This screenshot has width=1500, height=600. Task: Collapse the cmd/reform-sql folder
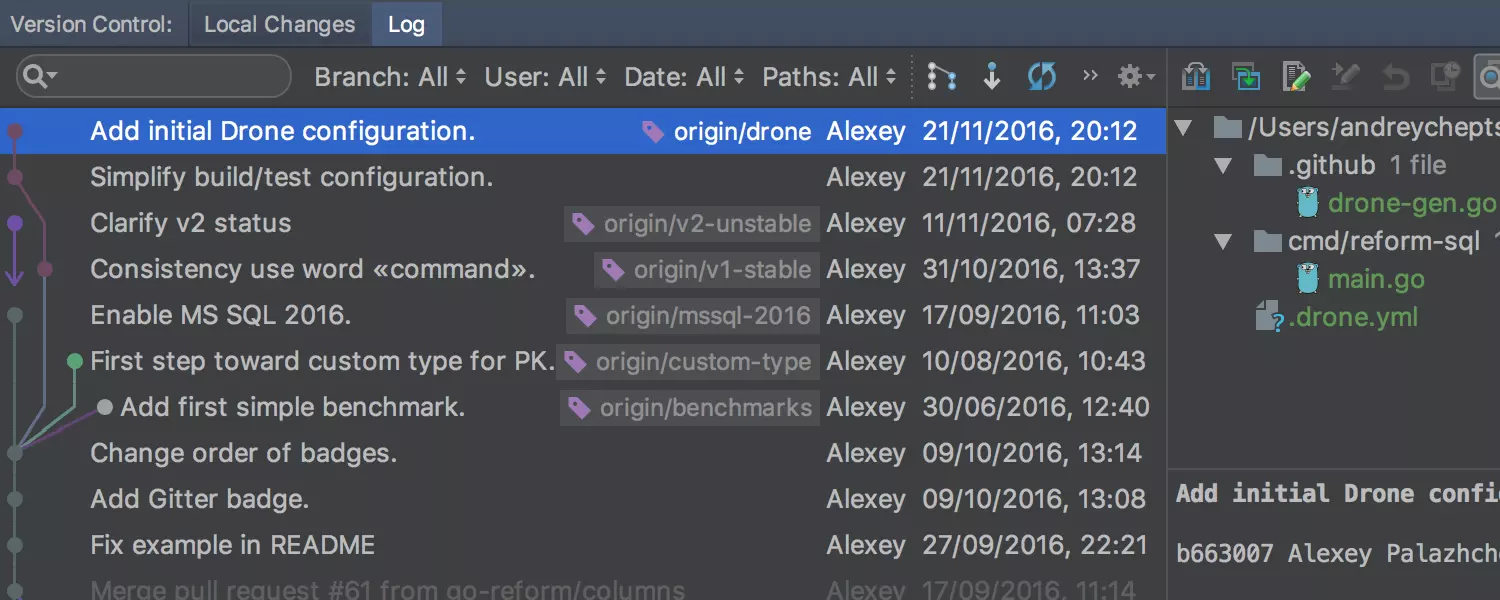pyautogui.click(x=1223, y=242)
